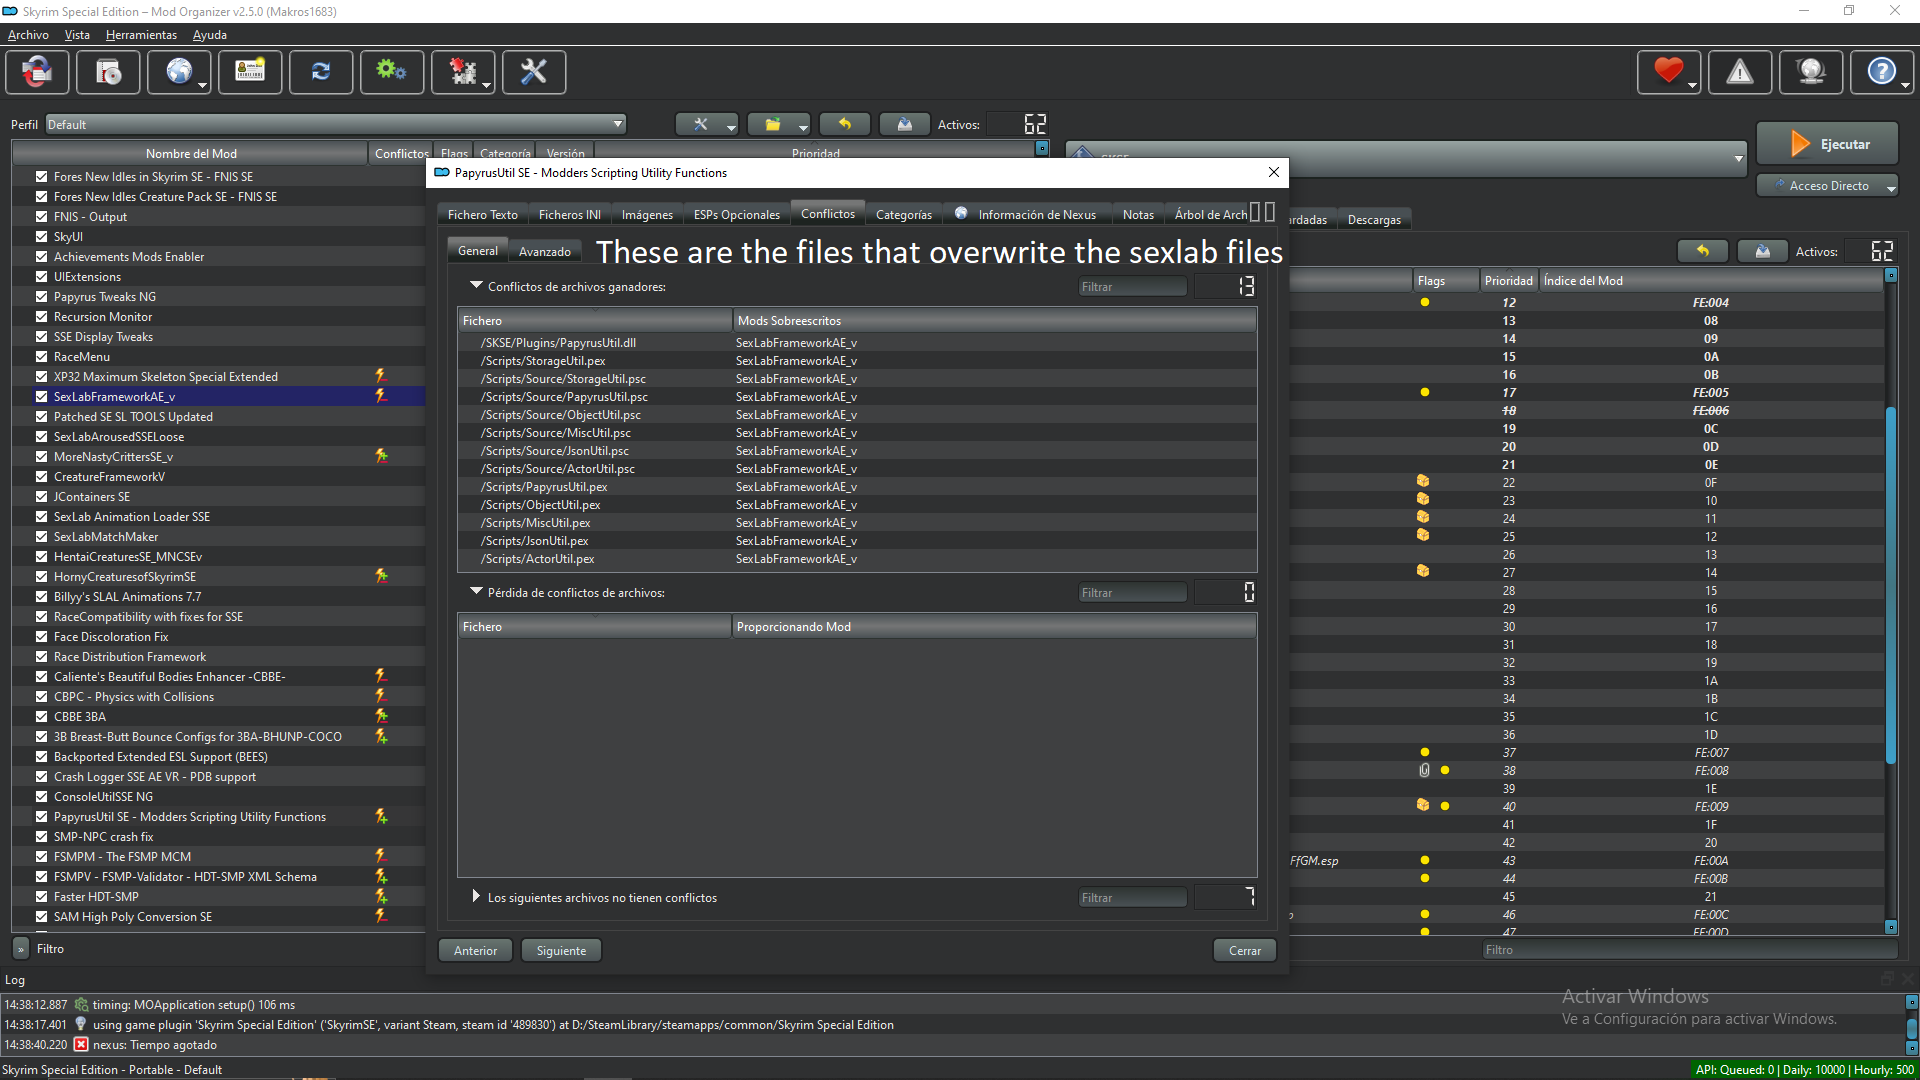Toggle Faster HDT-SMP checkbox
The width and height of the screenshot is (1920, 1080).
(x=41, y=896)
